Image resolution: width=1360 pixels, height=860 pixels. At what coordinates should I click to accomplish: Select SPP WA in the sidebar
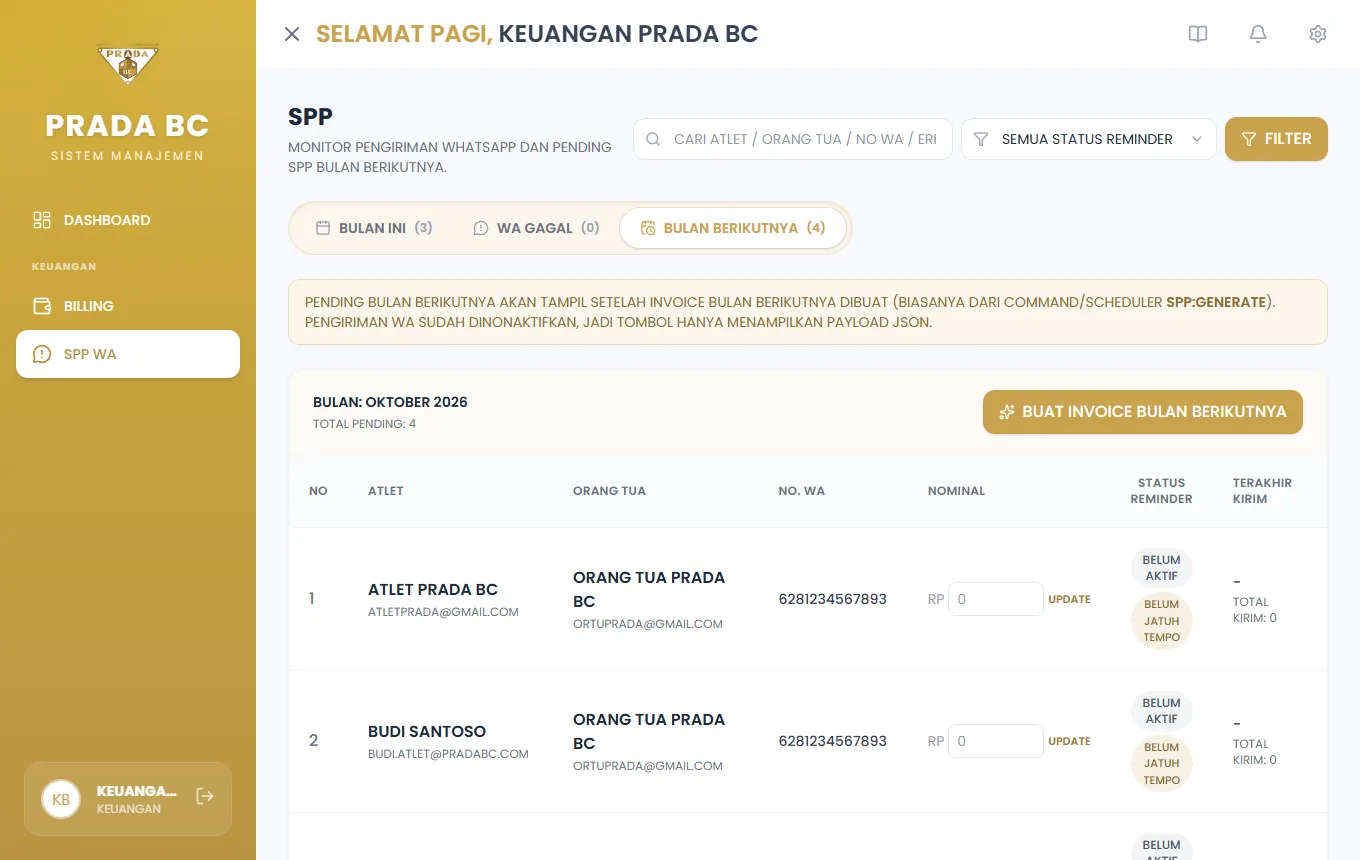coord(128,354)
